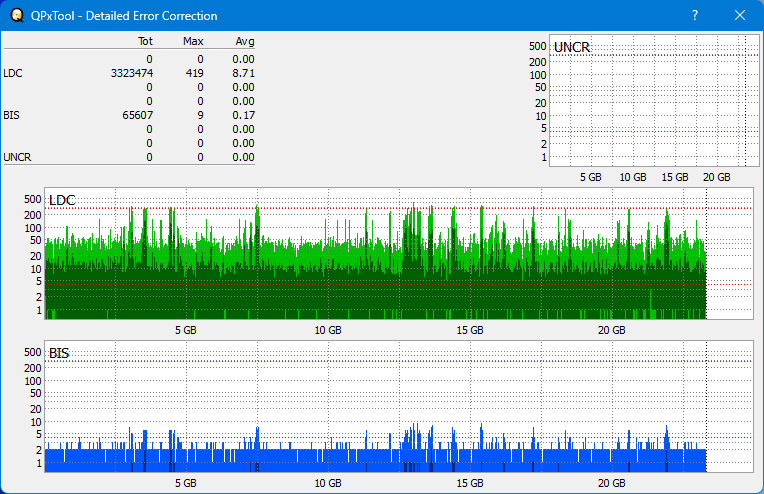The width and height of the screenshot is (764, 494).
Task: Click the QPxTool app icon in title bar
Action: (15, 16)
